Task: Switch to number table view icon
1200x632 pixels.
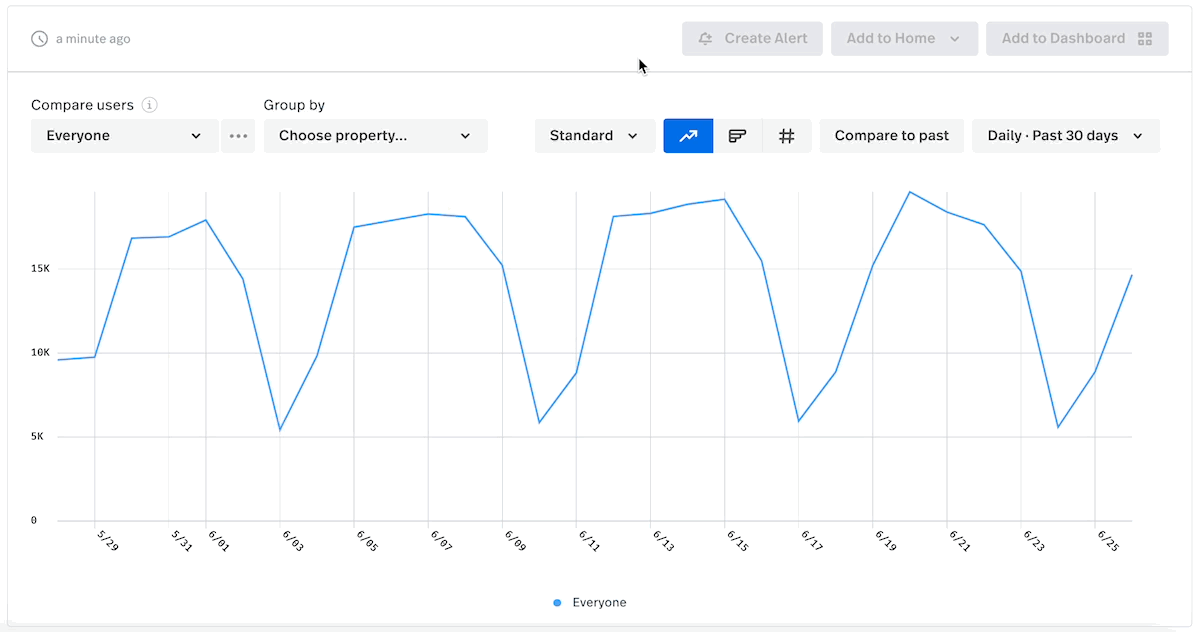Action: click(787, 136)
